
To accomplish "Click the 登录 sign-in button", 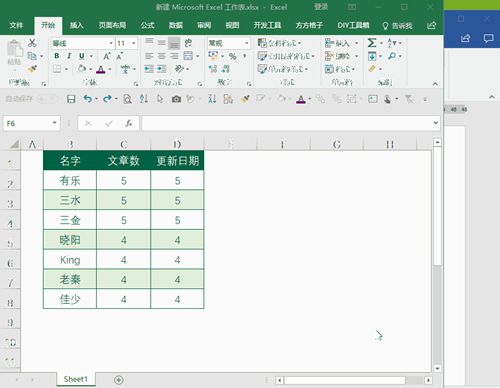I will point(321,7).
